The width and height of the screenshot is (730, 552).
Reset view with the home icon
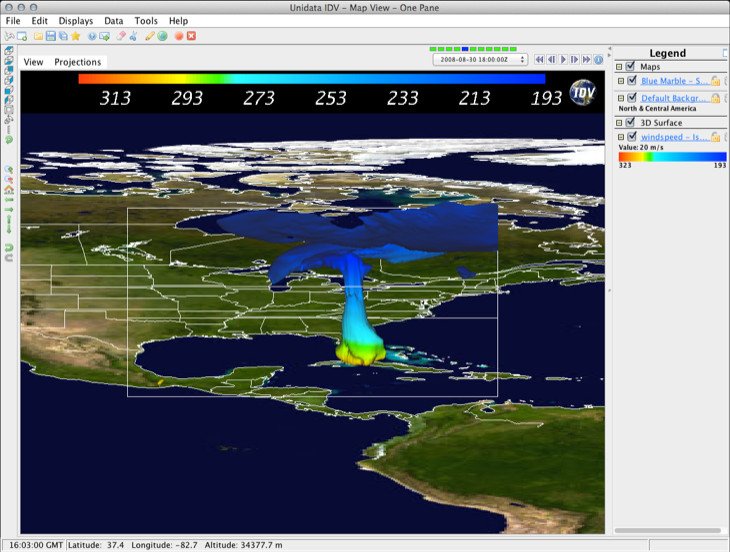tap(9, 189)
